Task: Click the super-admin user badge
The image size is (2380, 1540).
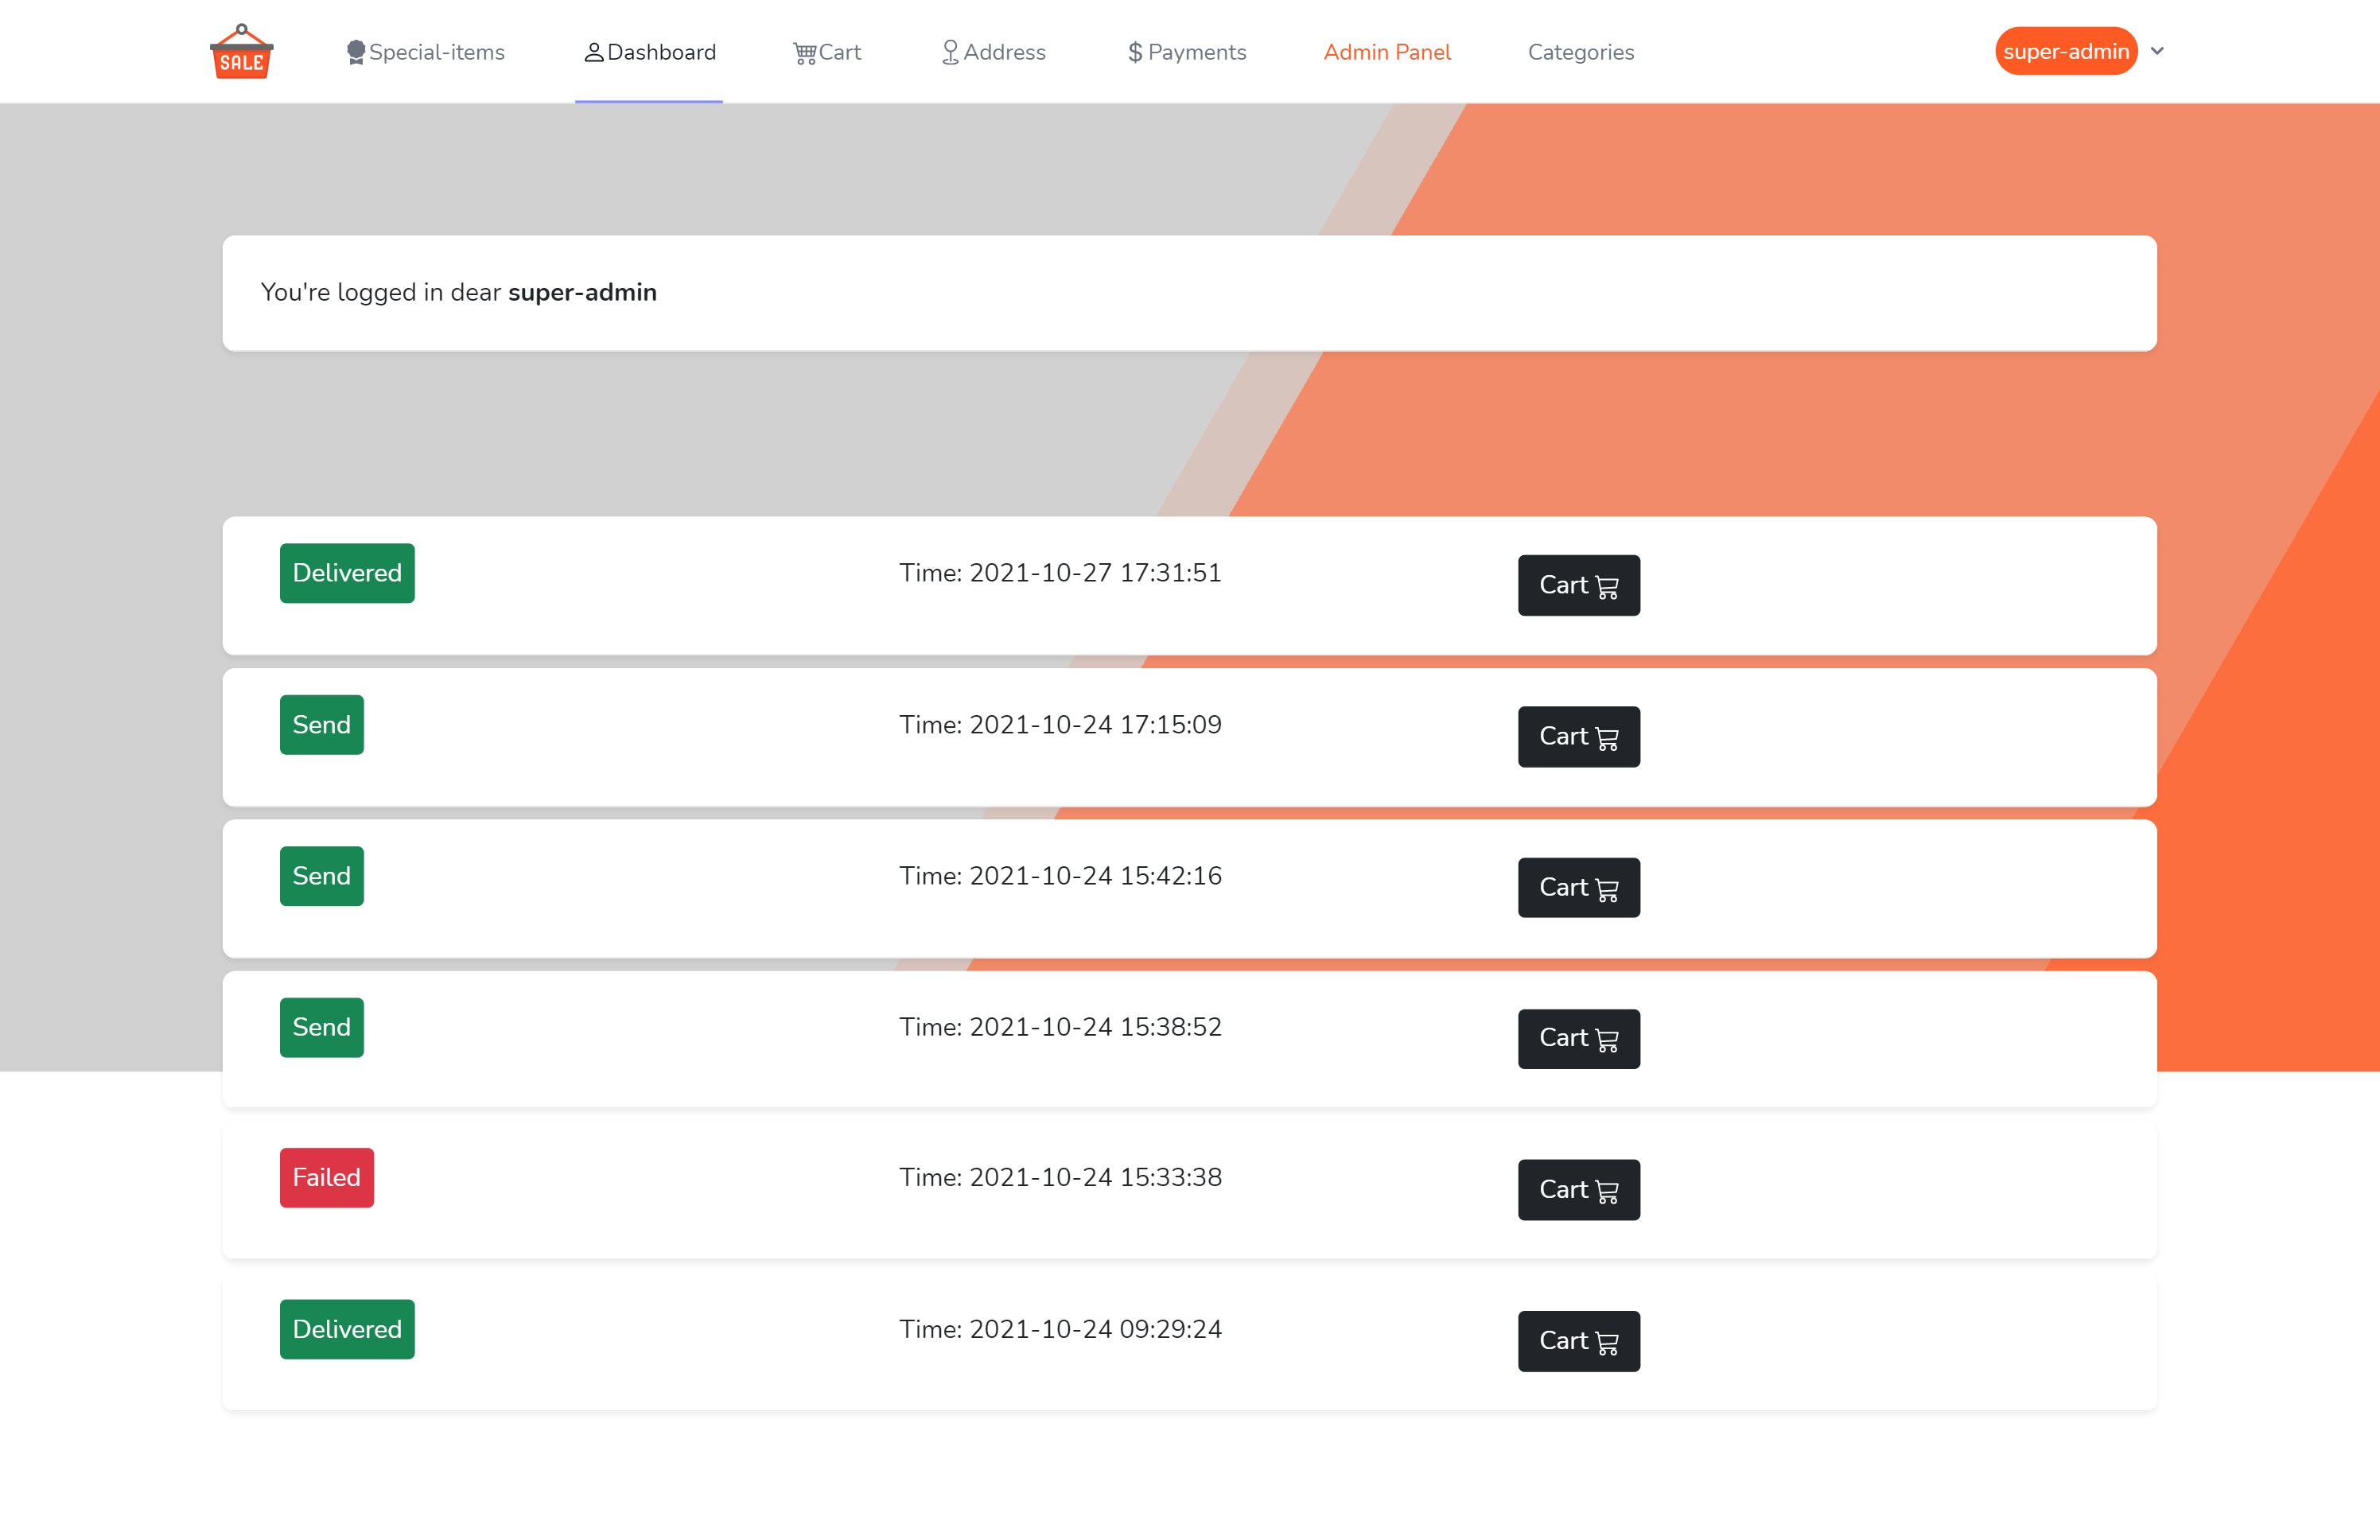Action: coord(2065,51)
